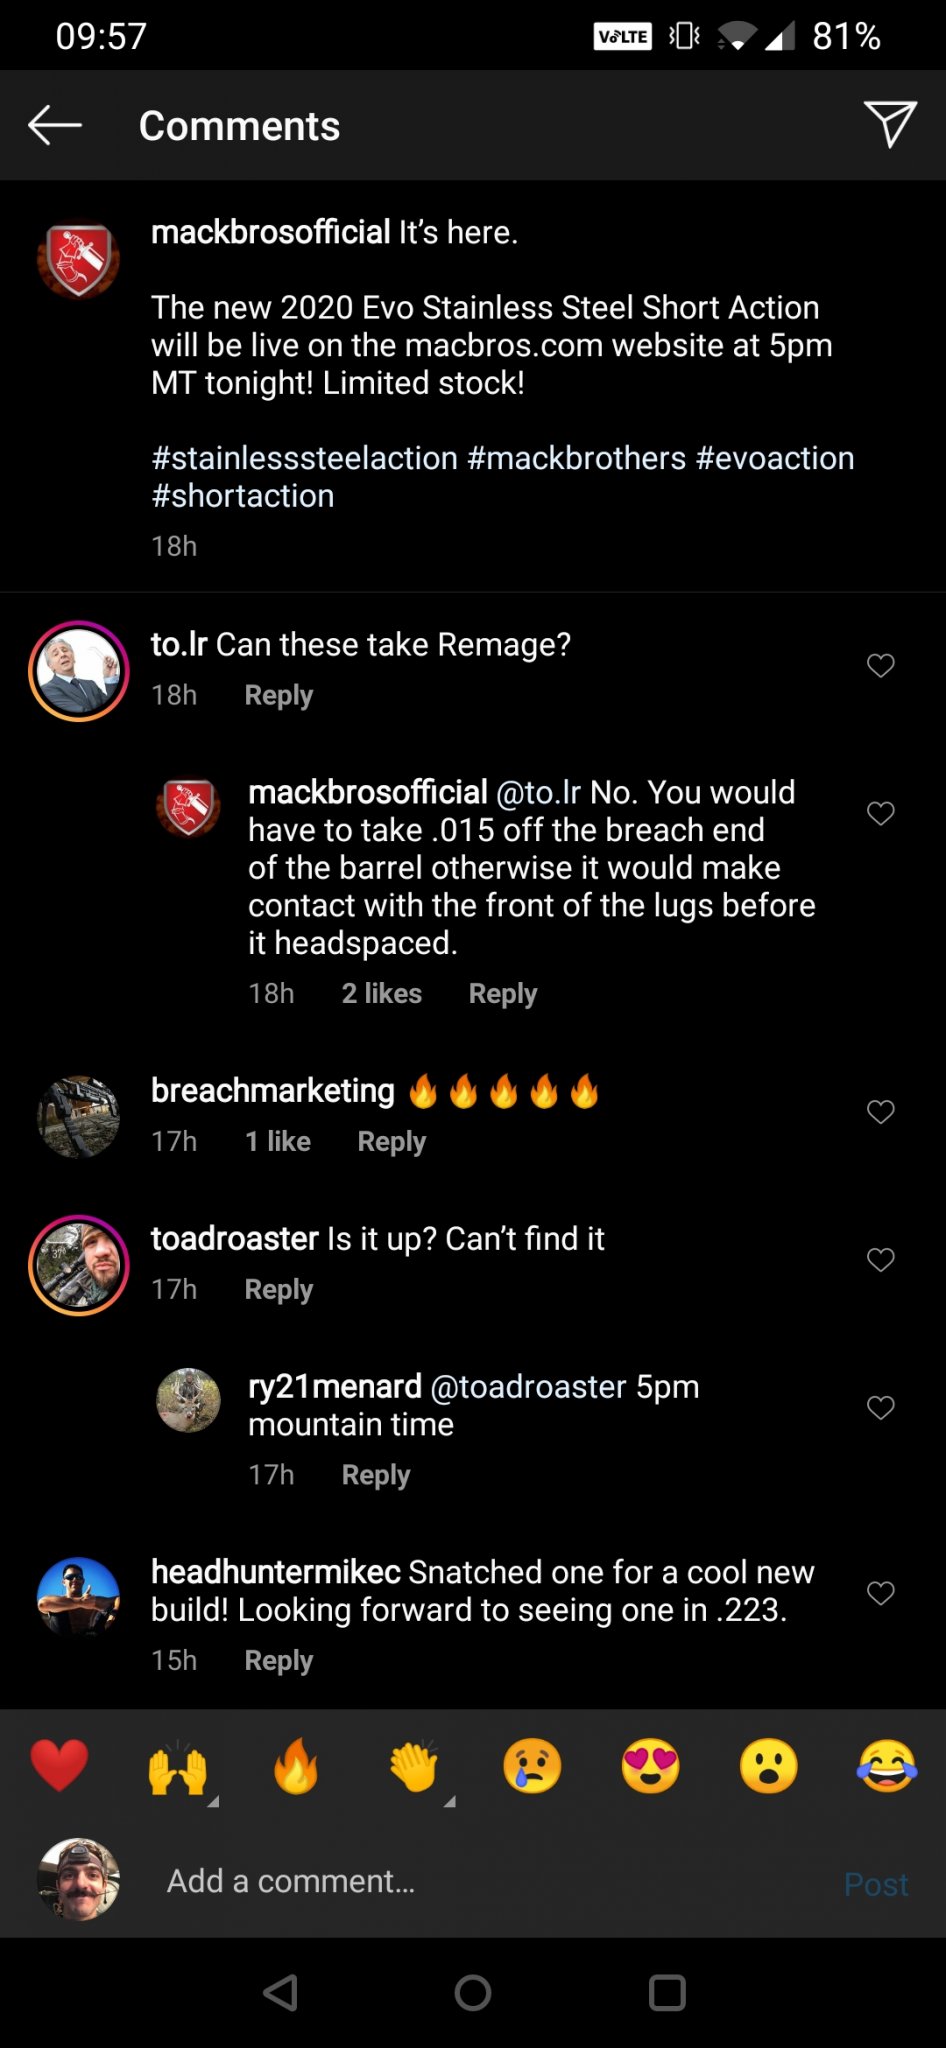Like breachmarketing's fire emoji comment
The height and width of the screenshot is (2048, 946).
coord(880,1112)
